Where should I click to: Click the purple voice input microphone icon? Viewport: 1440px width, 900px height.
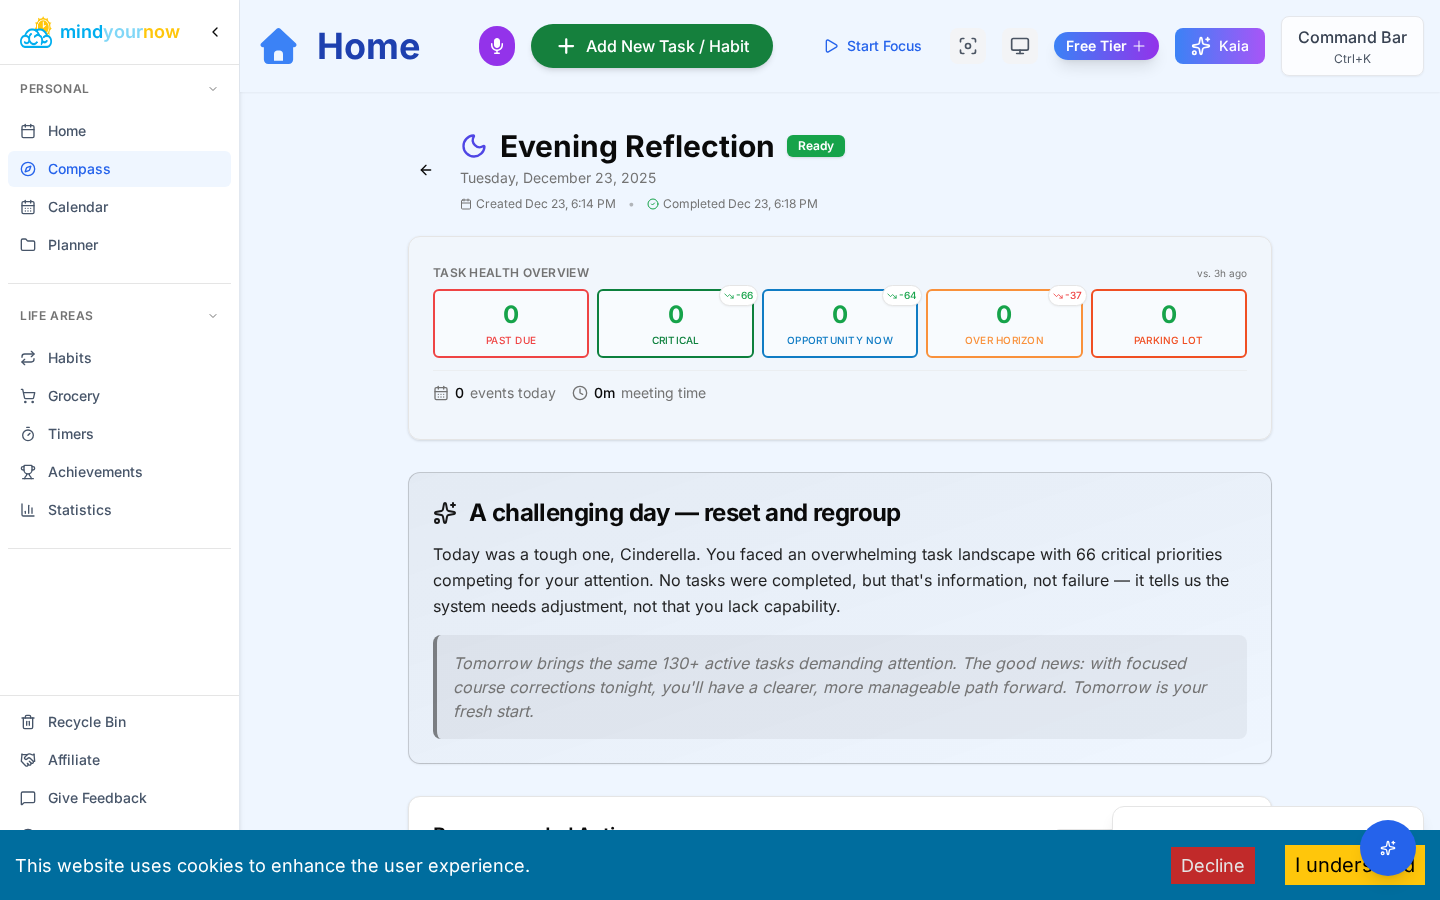point(496,45)
